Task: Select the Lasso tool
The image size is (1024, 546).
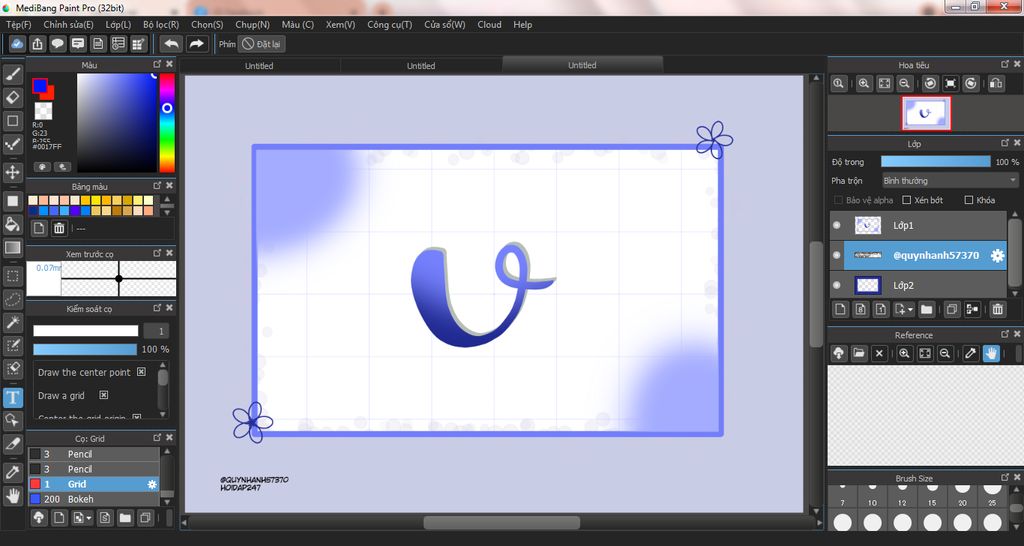Action: coord(12,300)
